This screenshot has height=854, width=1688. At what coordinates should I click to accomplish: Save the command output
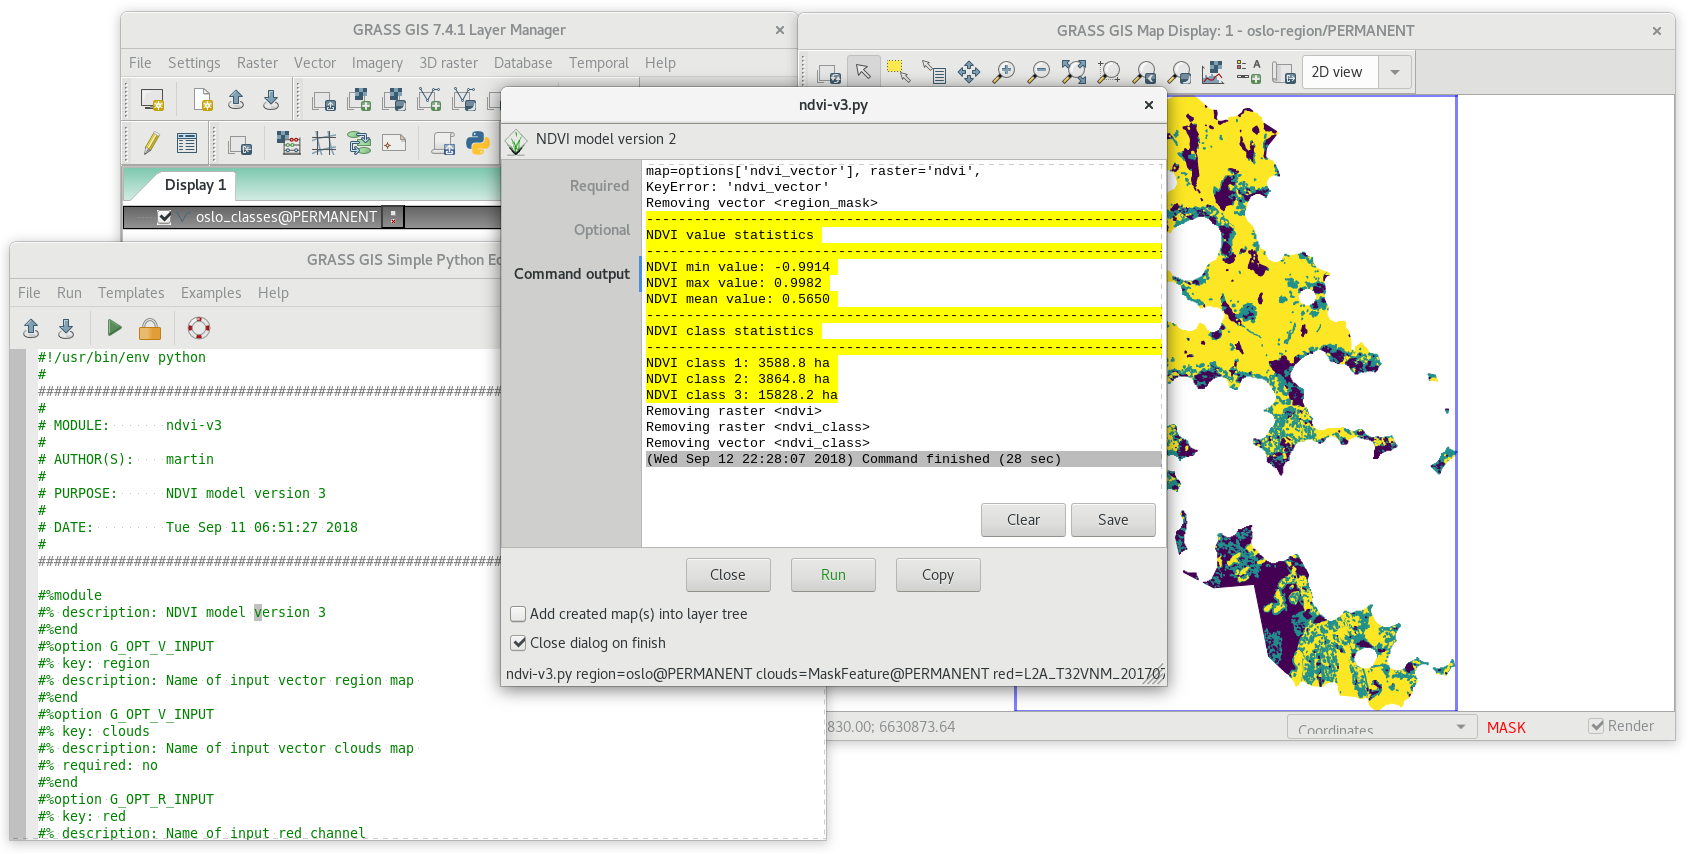(x=1113, y=520)
